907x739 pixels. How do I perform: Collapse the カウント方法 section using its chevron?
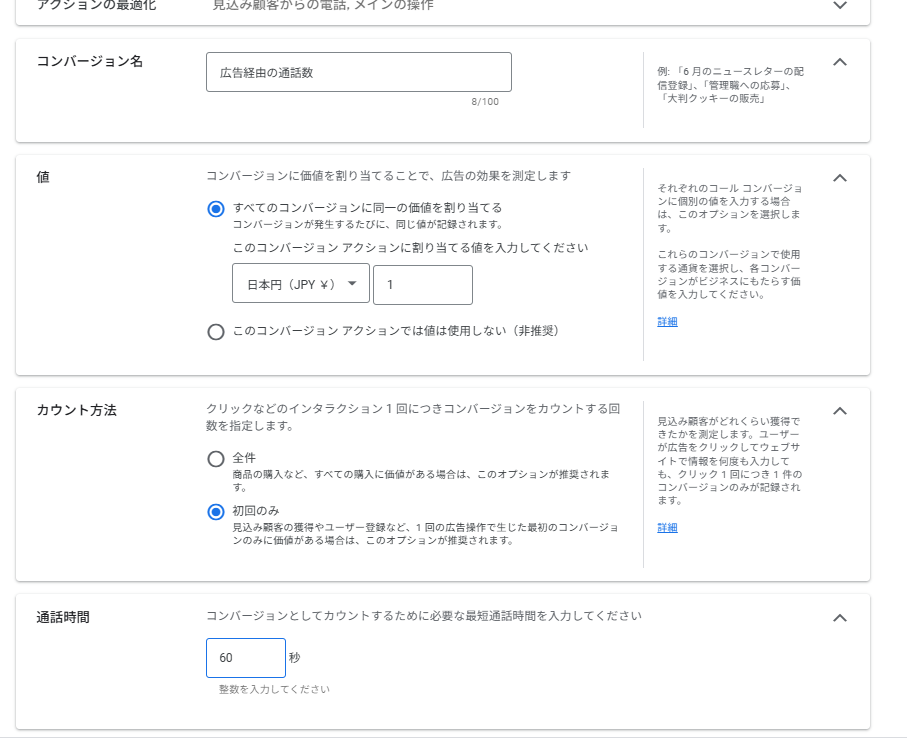[840, 411]
